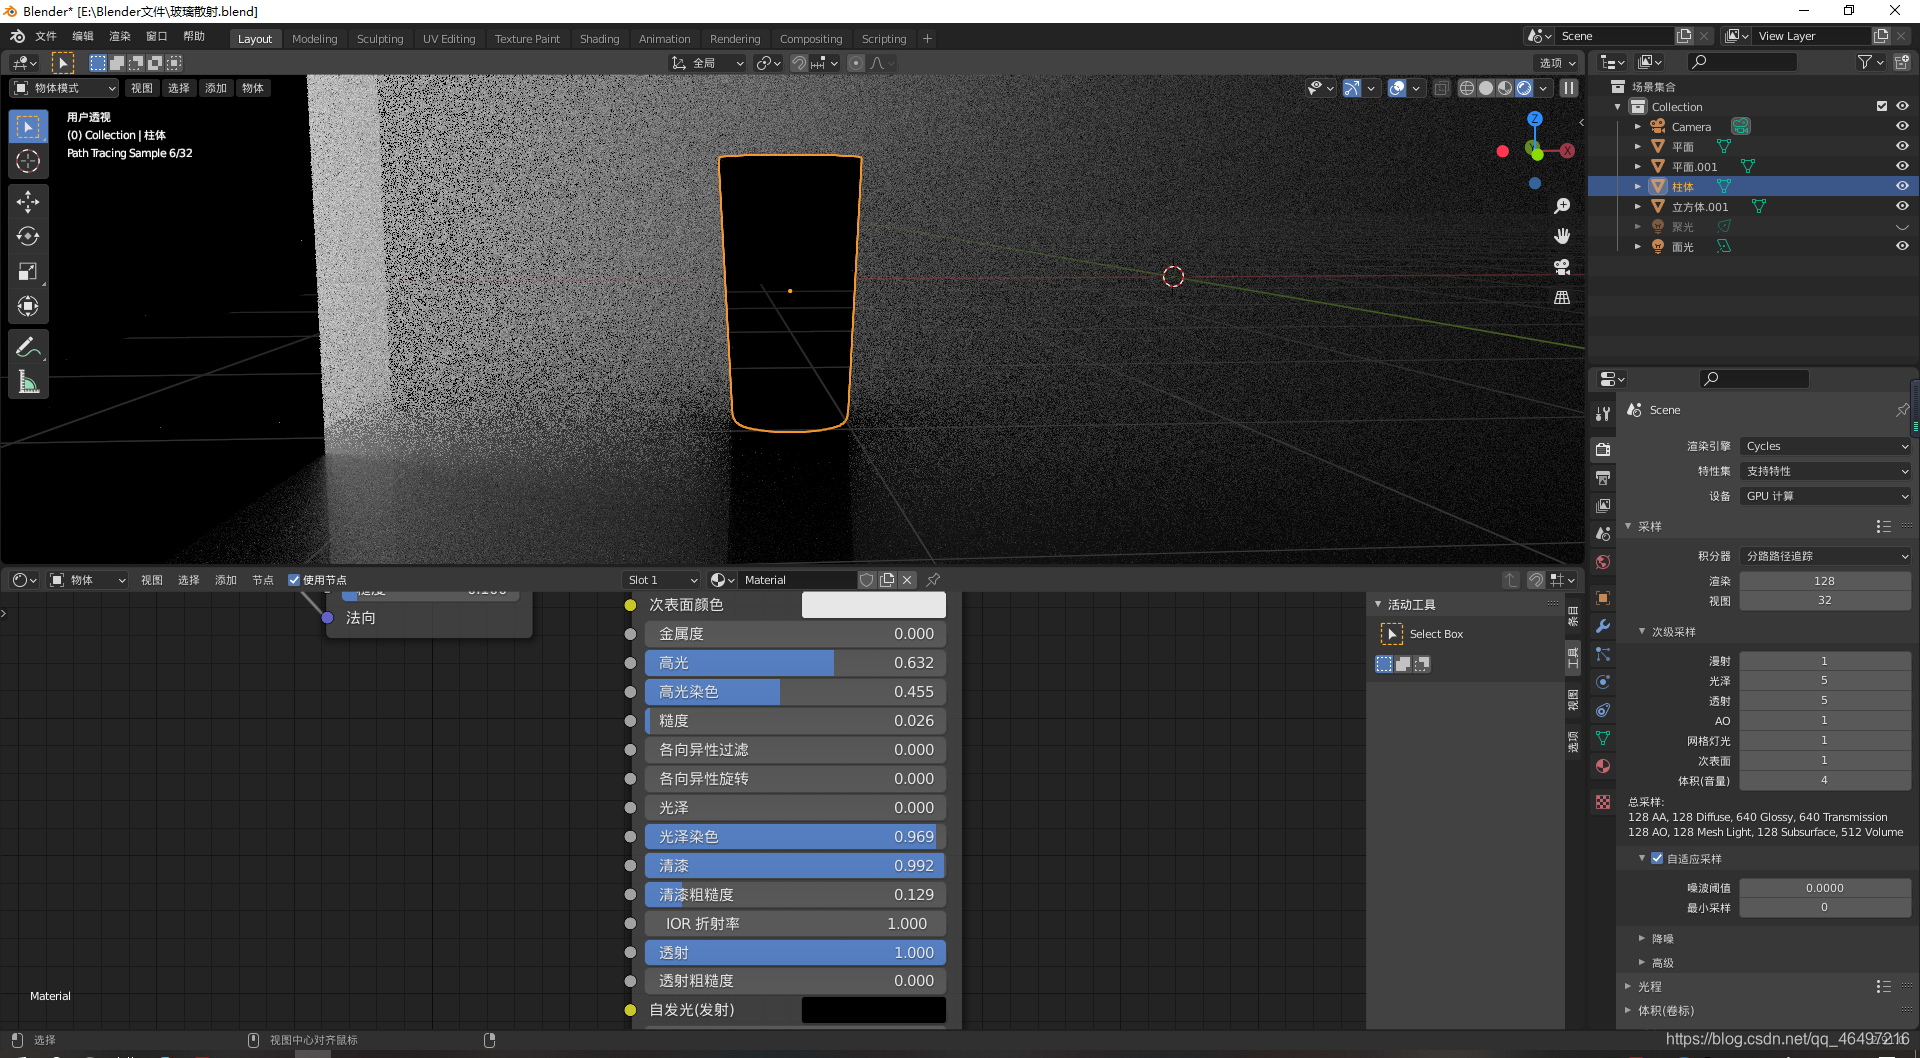The image size is (1920, 1058).
Task: Toggle camera view in the viewport
Action: point(1562,267)
